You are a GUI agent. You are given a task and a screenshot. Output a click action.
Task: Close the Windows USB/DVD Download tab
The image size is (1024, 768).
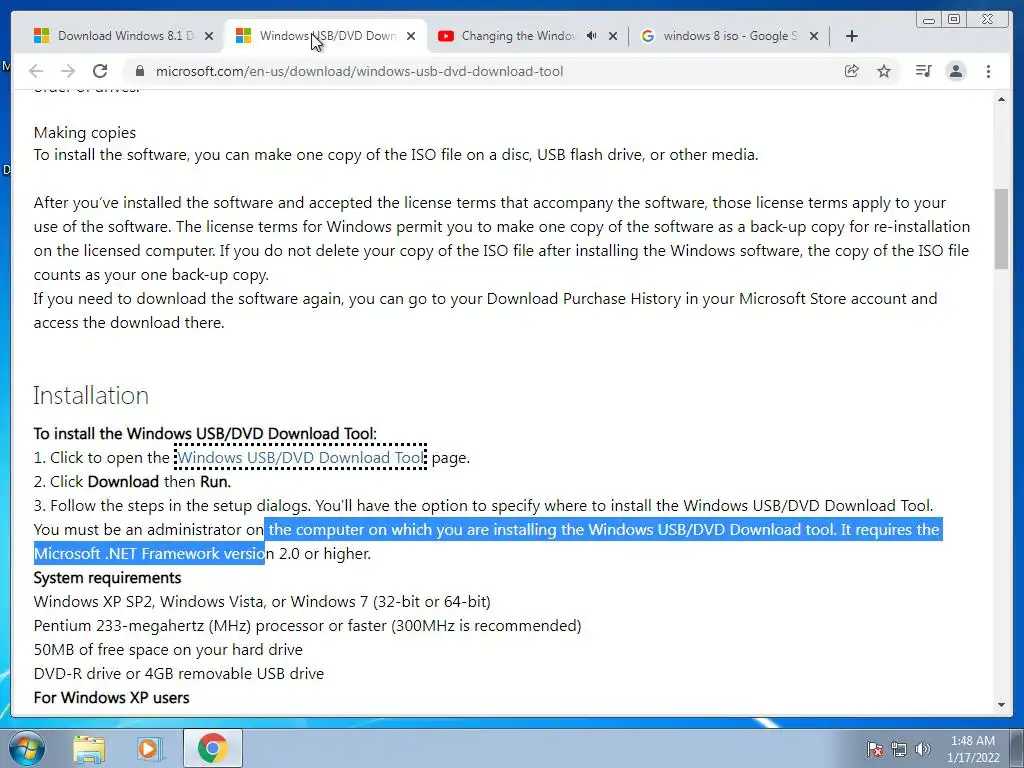click(411, 36)
